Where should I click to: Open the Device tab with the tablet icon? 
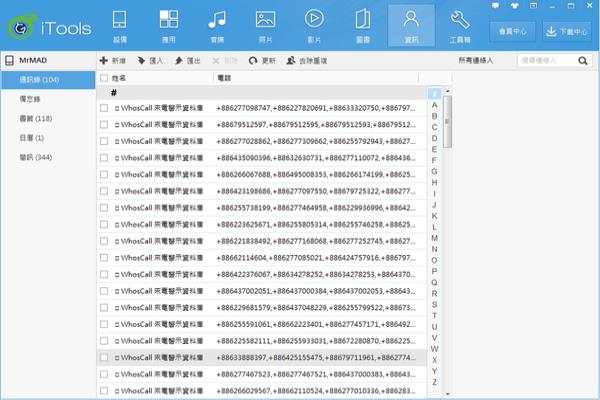click(120, 26)
